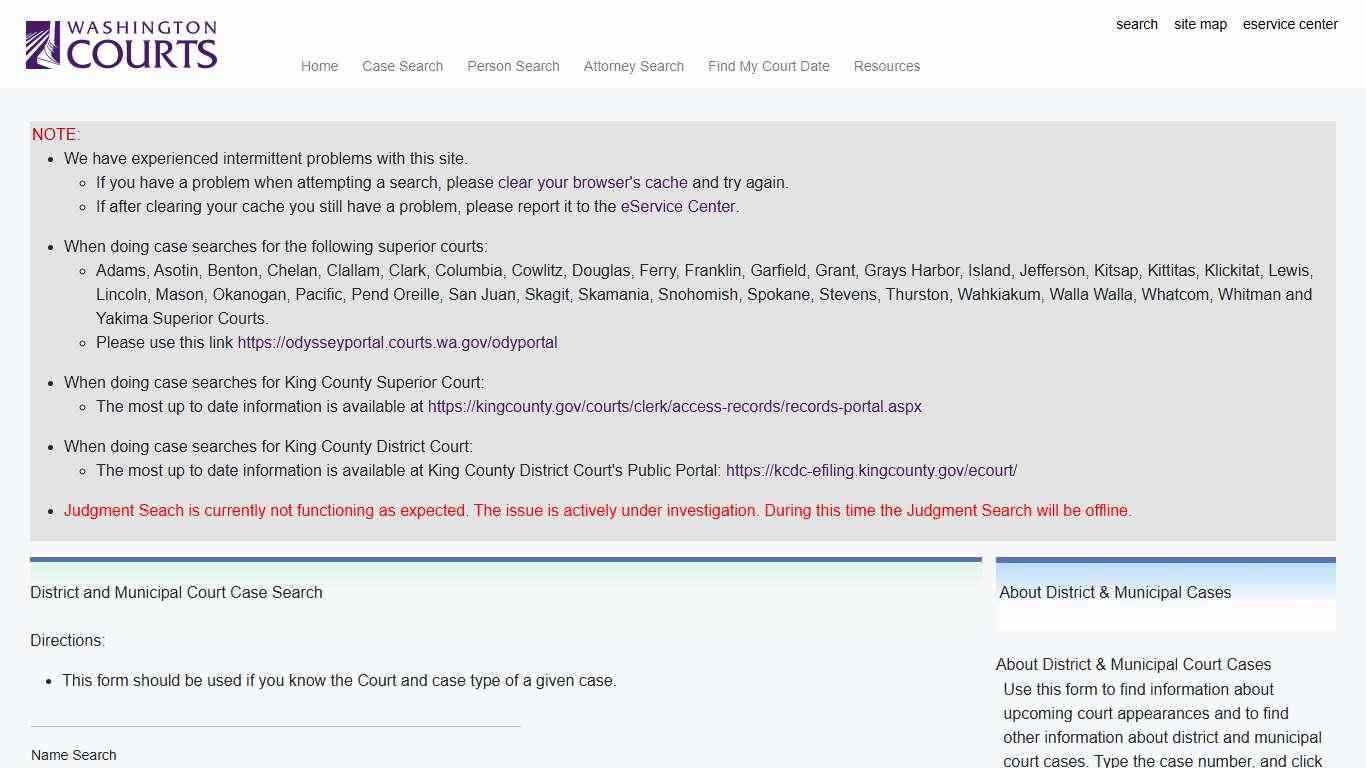The height and width of the screenshot is (768, 1366).
Task: Expand the Name Search section
Action: [x=74, y=755]
